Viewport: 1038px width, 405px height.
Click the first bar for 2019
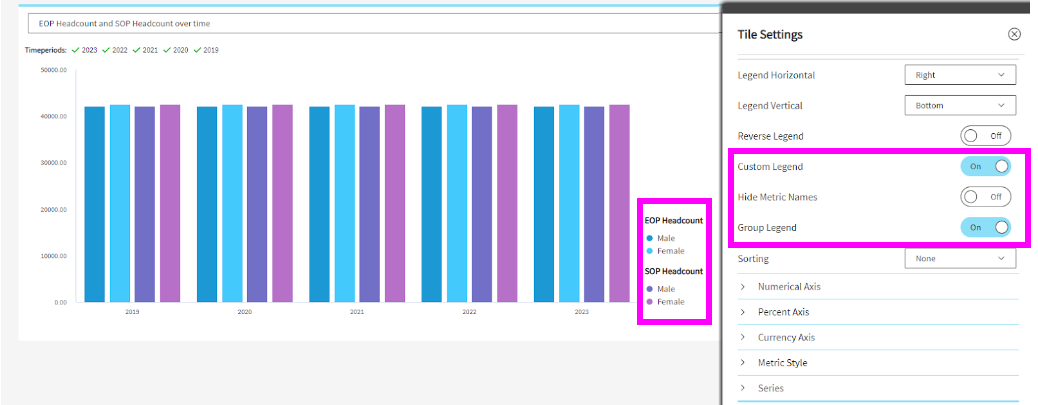[94, 204]
